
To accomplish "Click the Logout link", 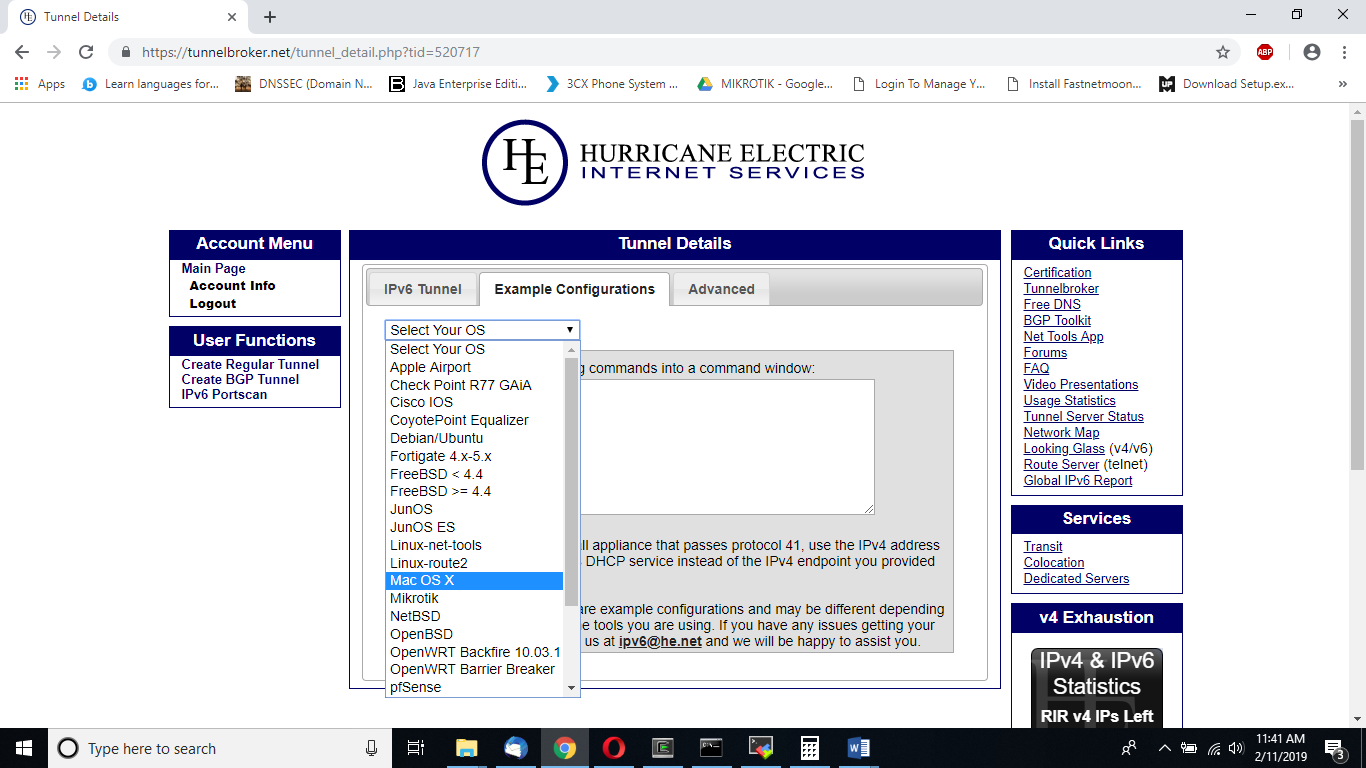I will tap(212, 304).
